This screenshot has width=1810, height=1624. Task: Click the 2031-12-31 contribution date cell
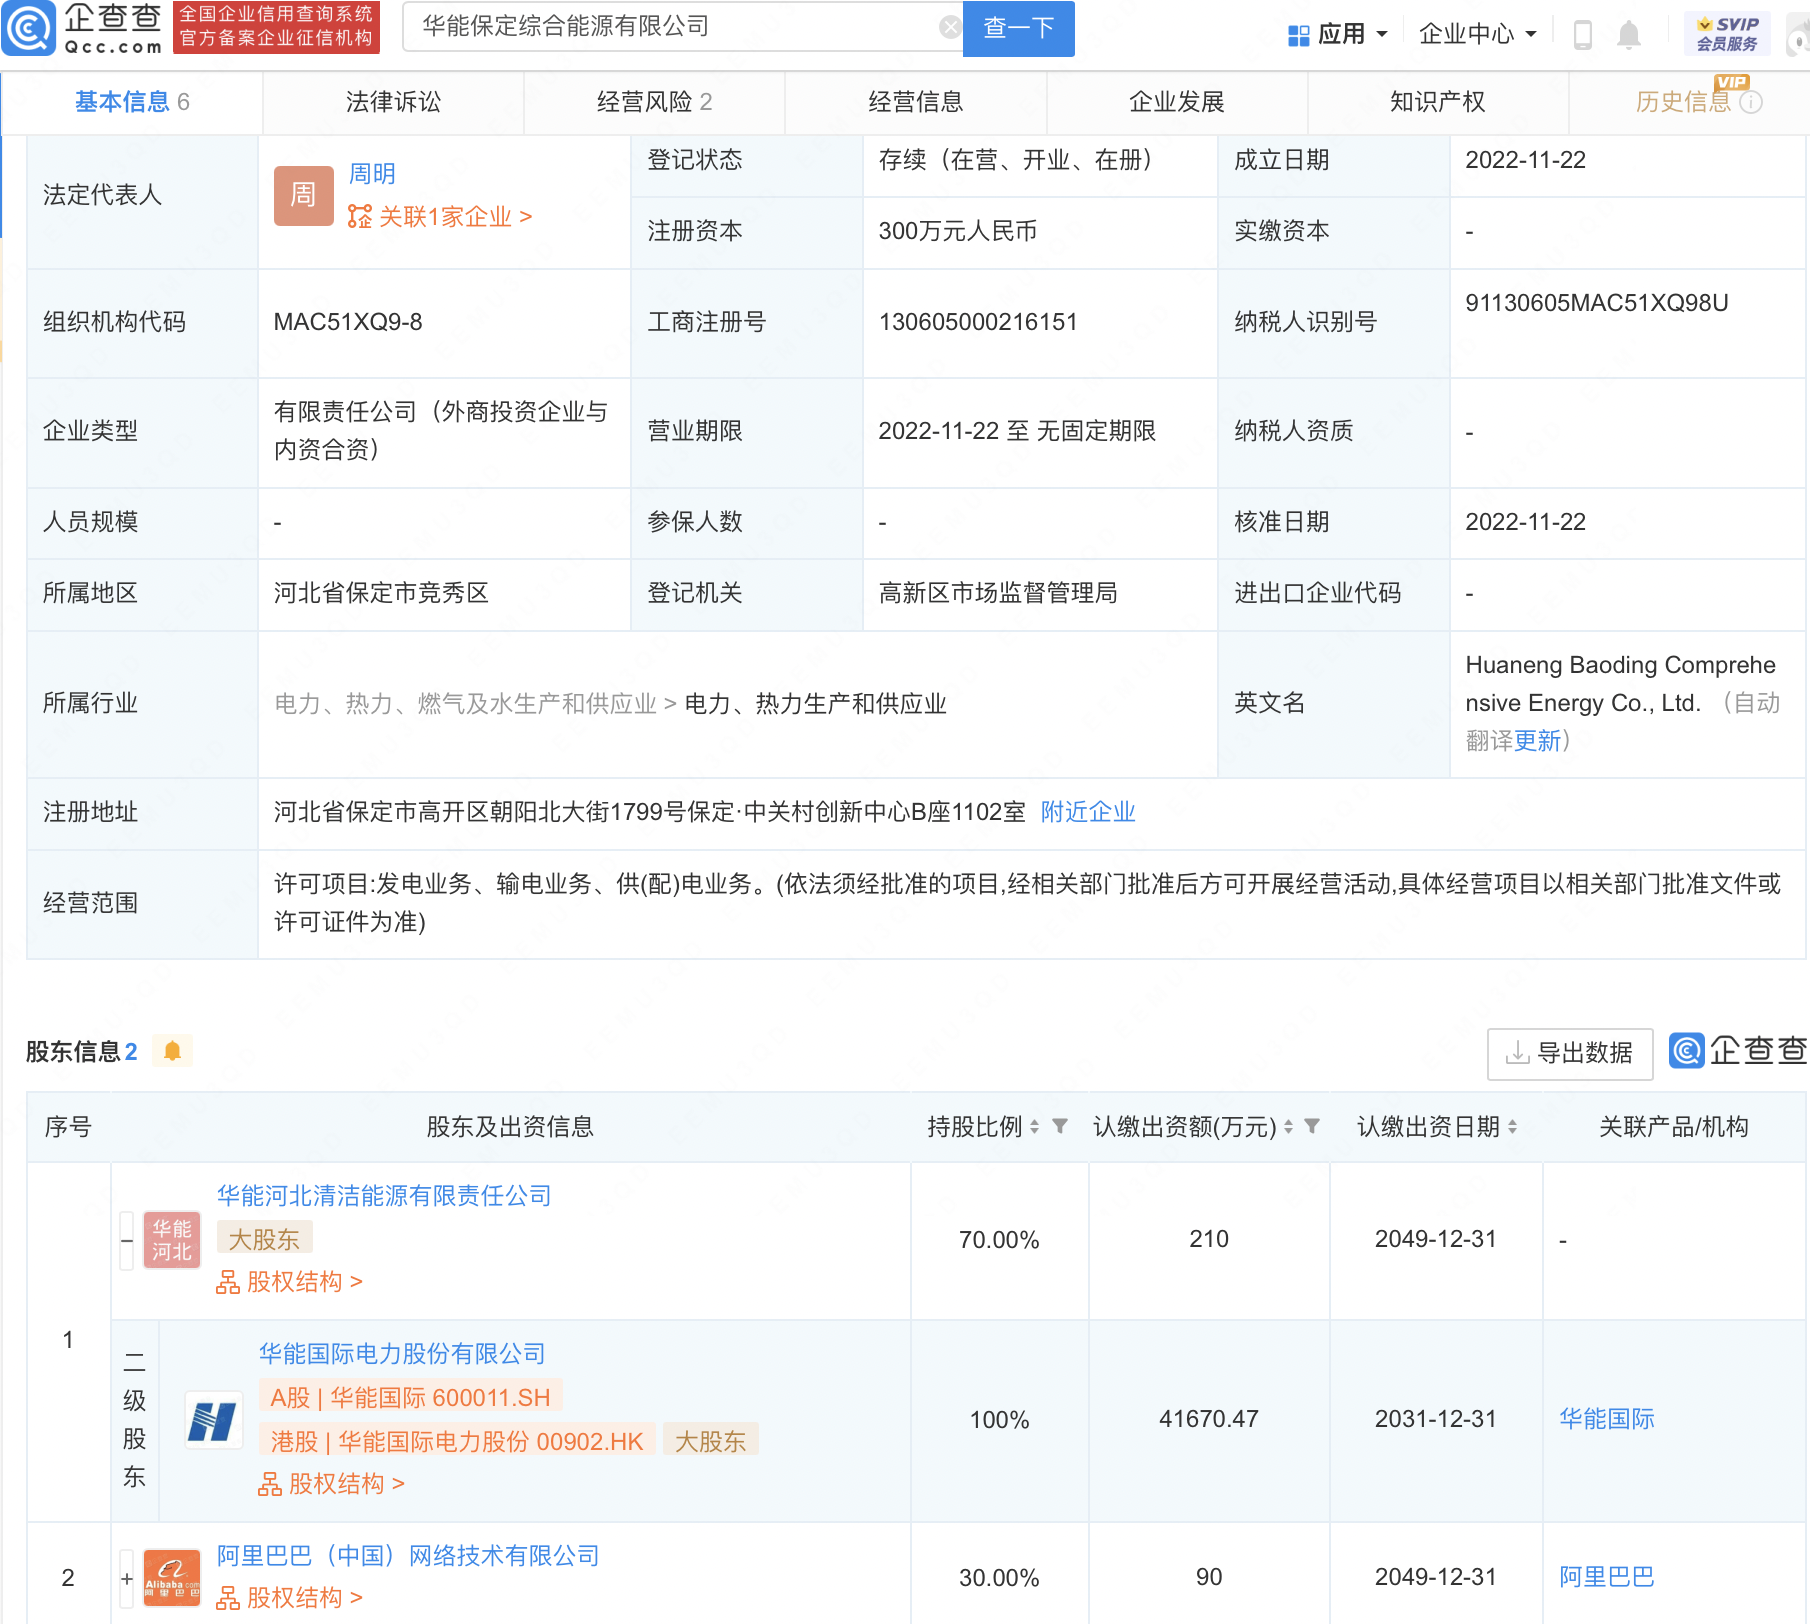[x=1435, y=1419]
